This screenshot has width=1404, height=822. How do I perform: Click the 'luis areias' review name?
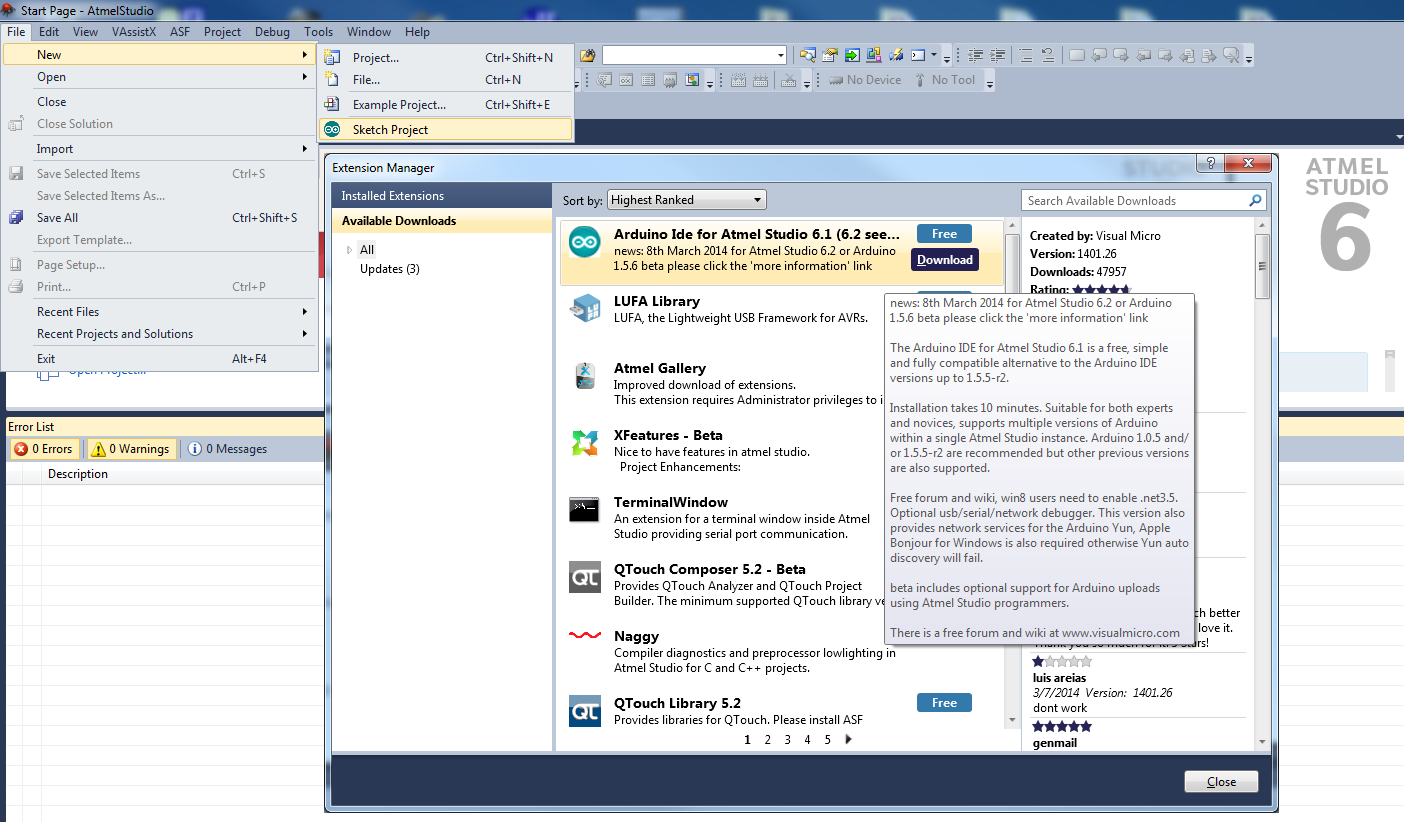[x=1059, y=678]
